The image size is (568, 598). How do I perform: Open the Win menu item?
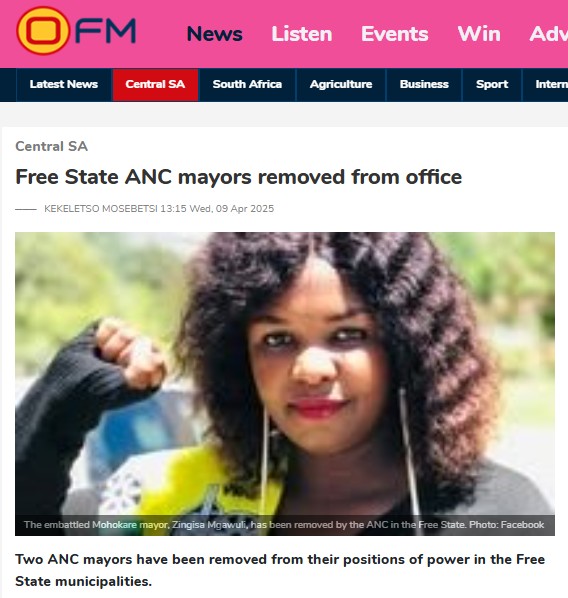(x=479, y=34)
